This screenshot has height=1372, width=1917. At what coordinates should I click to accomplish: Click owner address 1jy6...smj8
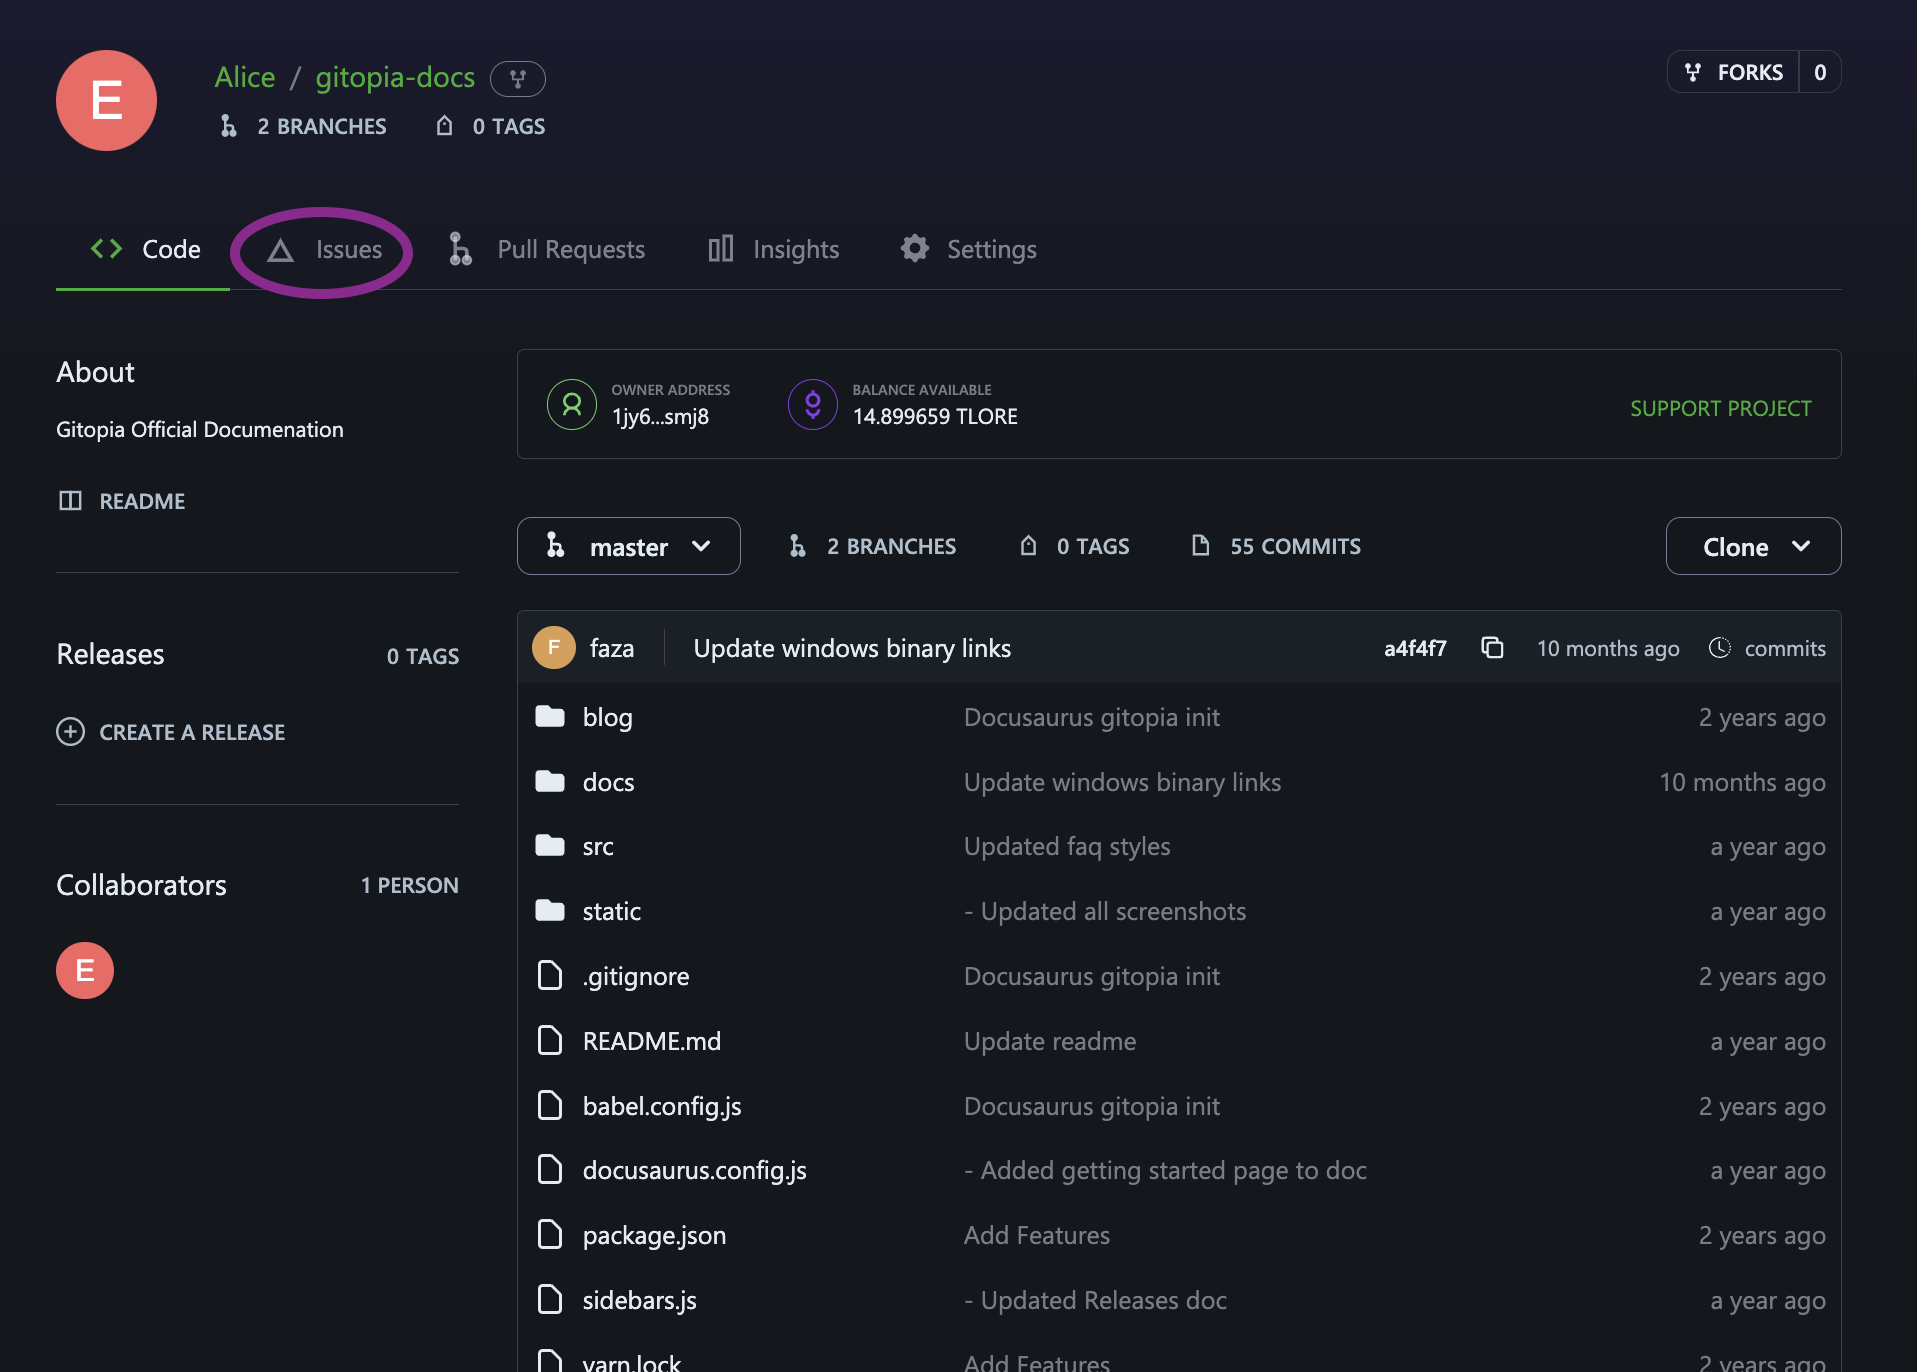[660, 416]
